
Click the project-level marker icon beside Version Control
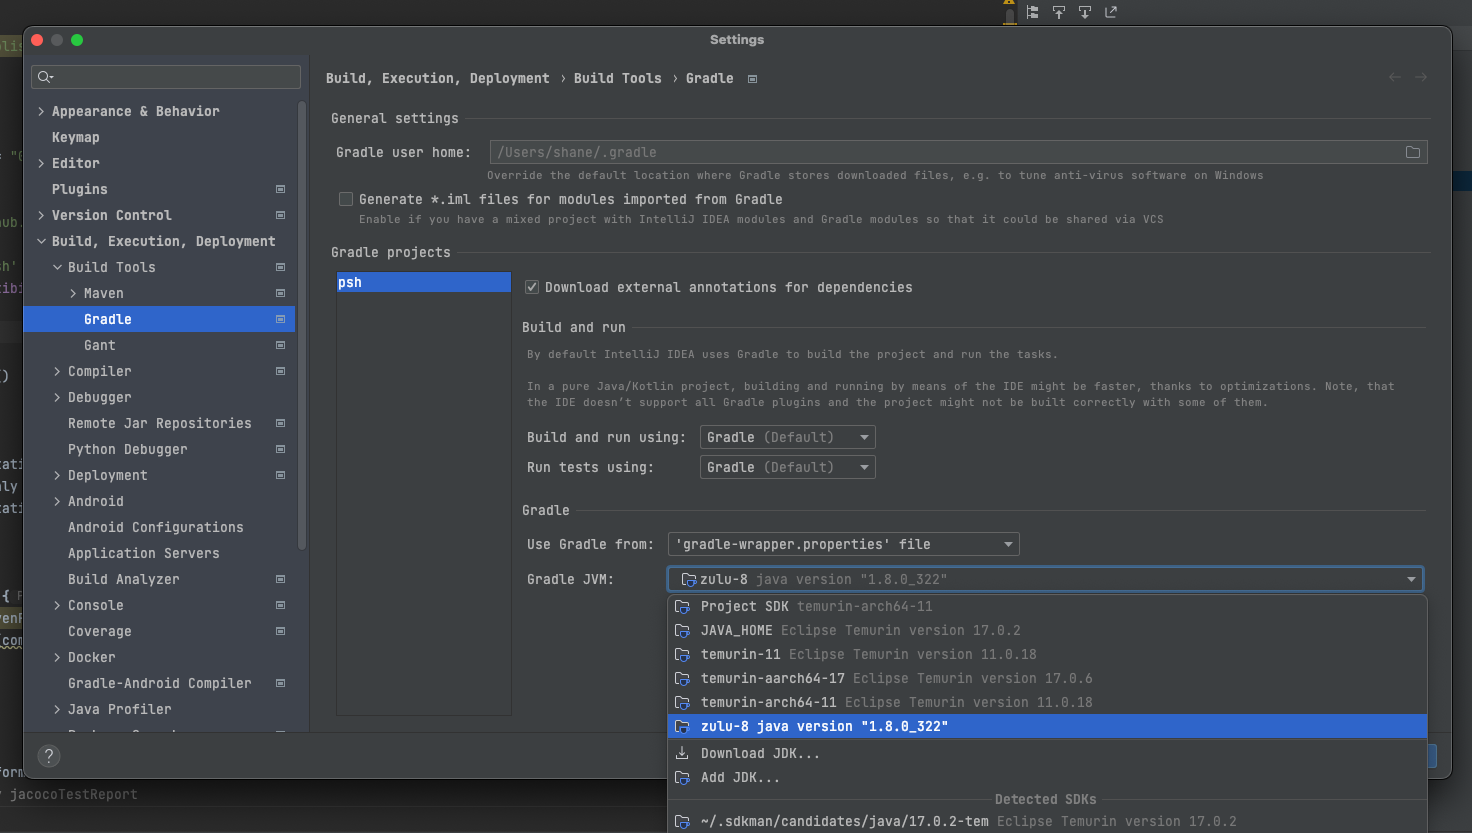[280, 215]
